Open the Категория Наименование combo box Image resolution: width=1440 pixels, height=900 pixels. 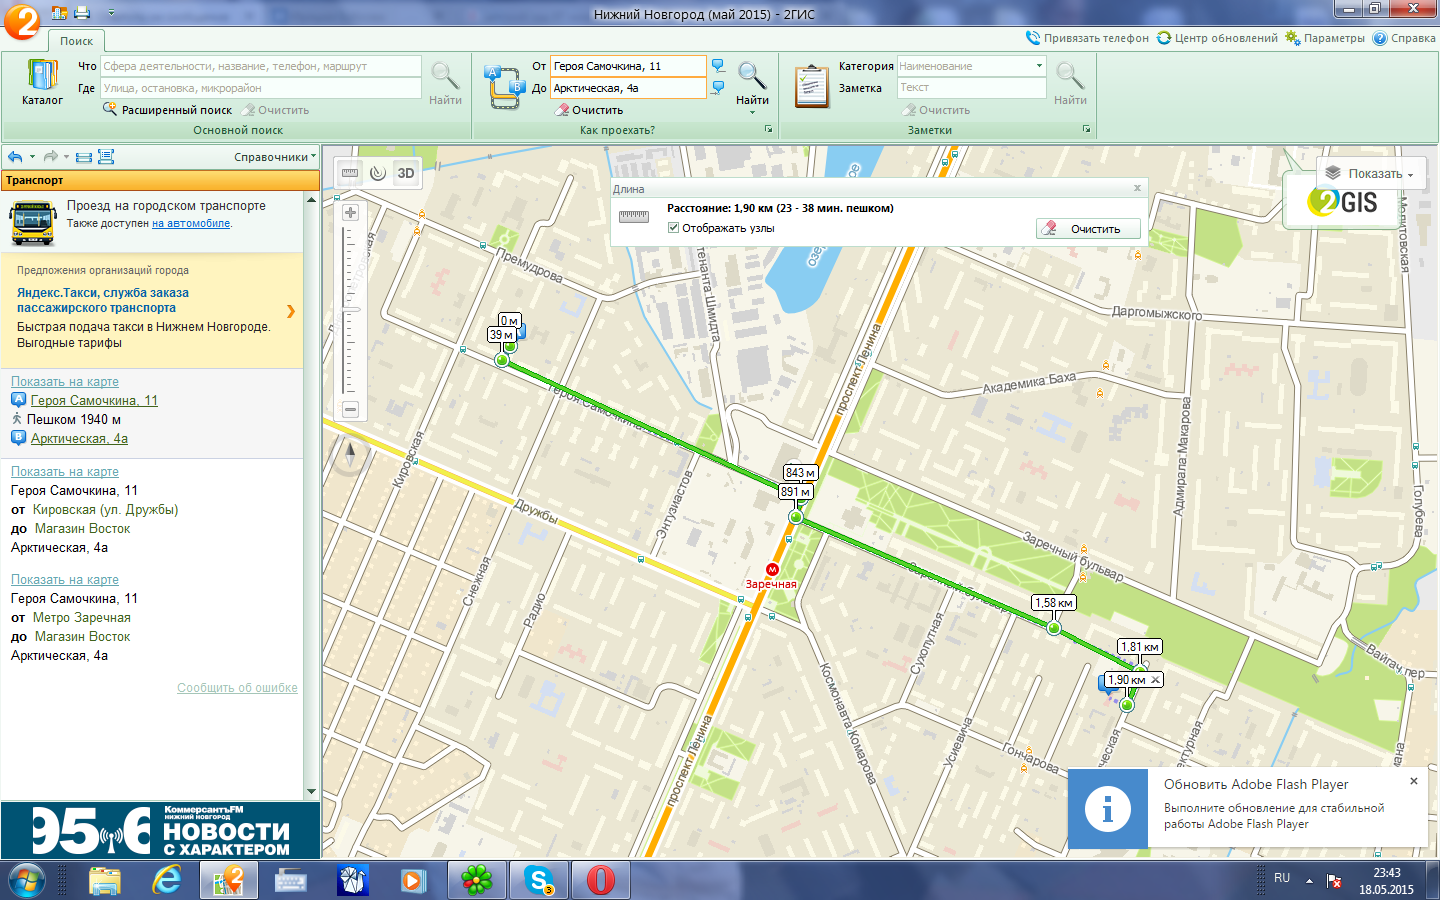[x=970, y=66]
